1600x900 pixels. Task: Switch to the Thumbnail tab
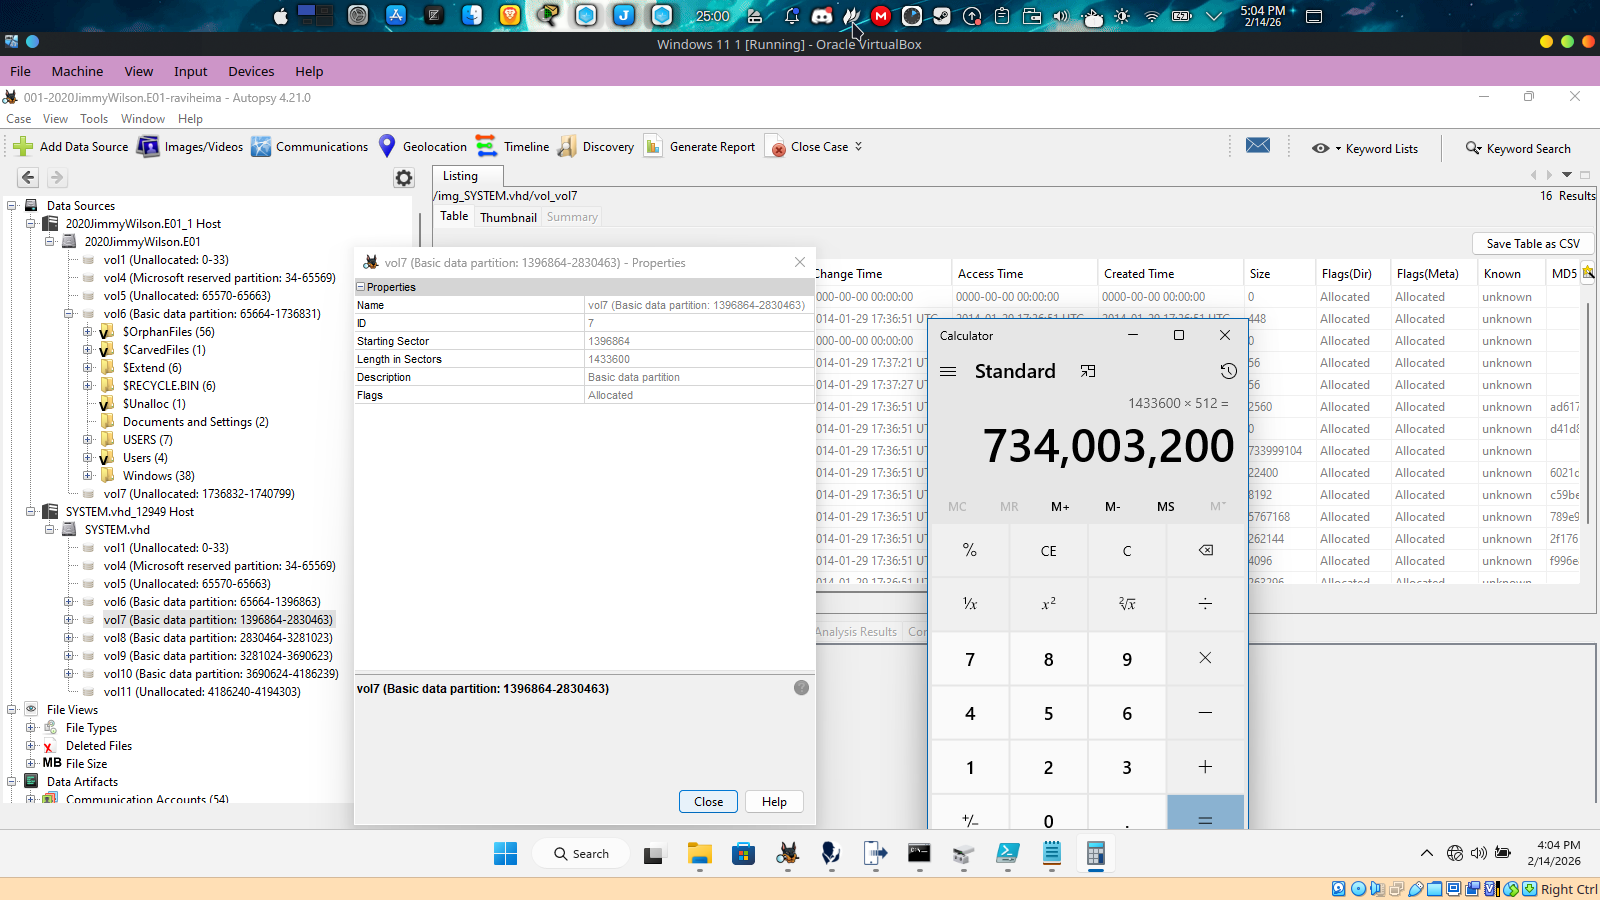pos(508,217)
